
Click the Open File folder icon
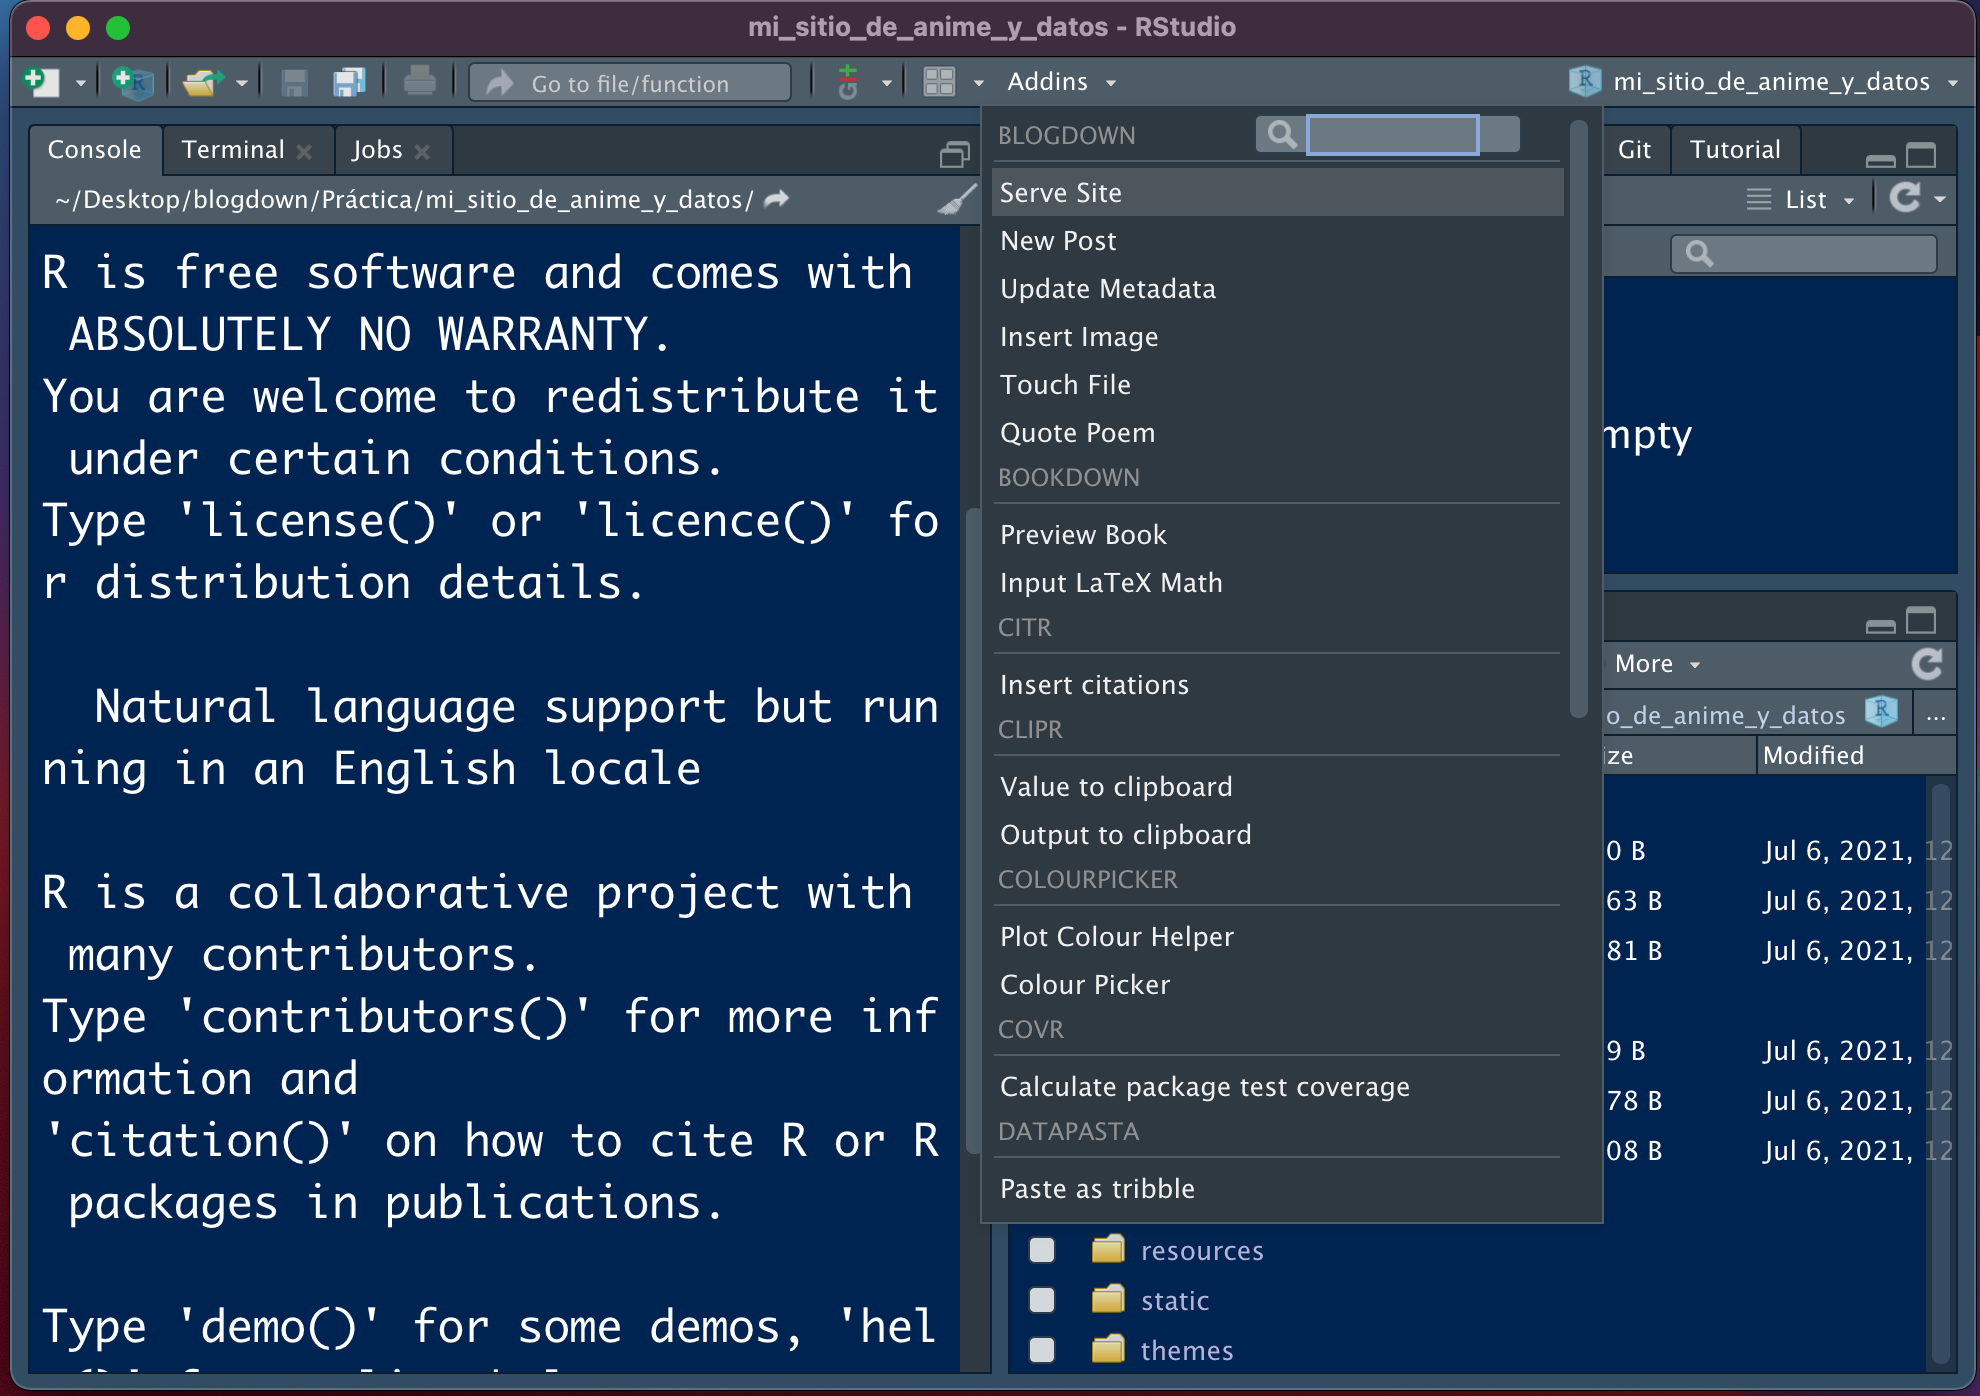tap(201, 82)
